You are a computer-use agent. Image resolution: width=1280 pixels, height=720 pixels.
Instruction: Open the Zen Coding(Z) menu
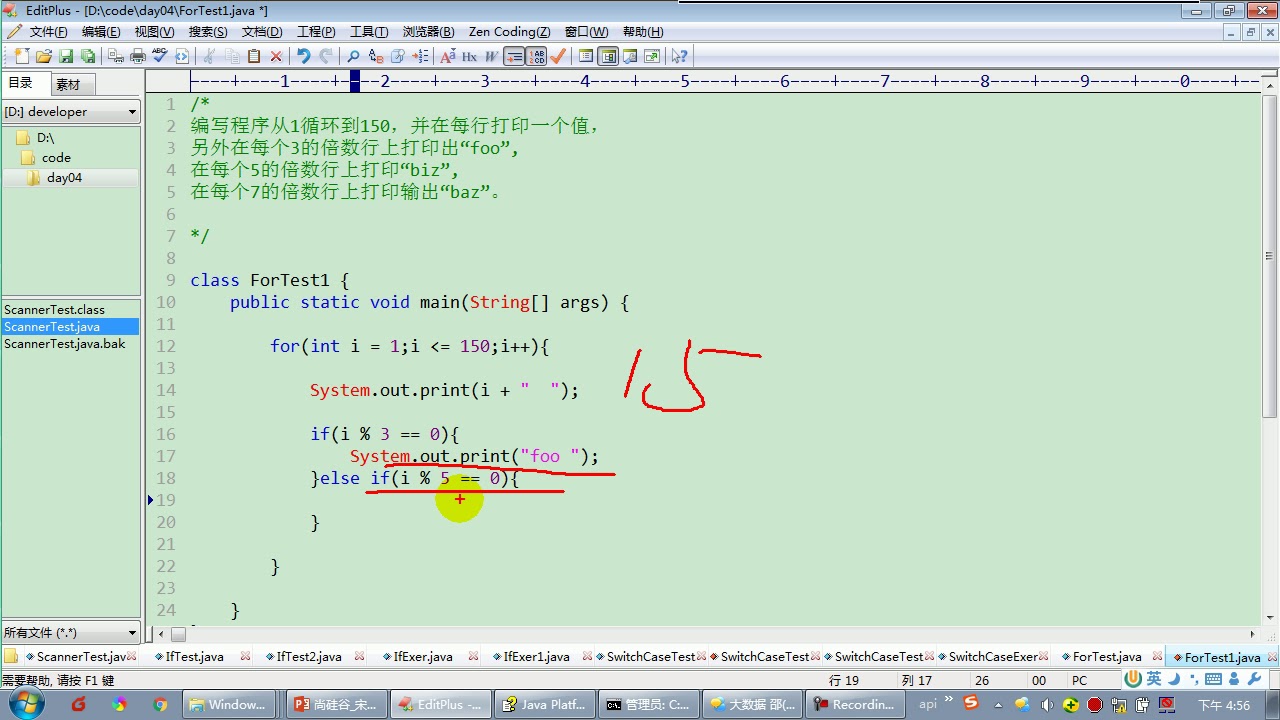click(x=509, y=32)
